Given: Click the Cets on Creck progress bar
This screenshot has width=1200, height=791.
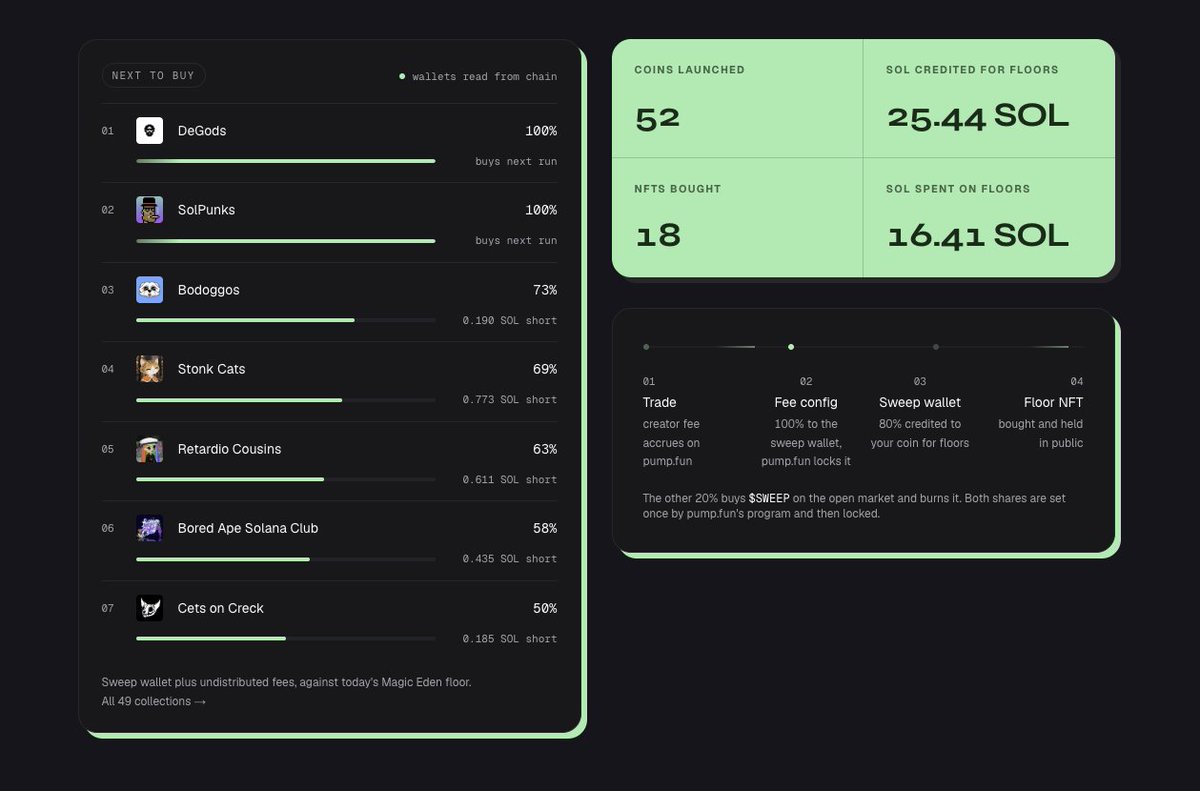Looking at the screenshot, I should pos(286,638).
